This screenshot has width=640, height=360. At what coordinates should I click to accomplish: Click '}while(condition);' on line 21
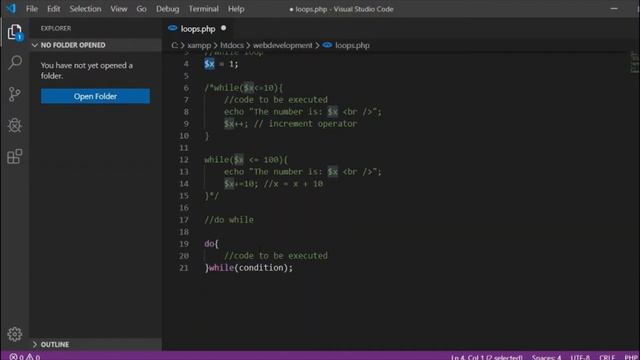pyautogui.click(x=249, y=268)
